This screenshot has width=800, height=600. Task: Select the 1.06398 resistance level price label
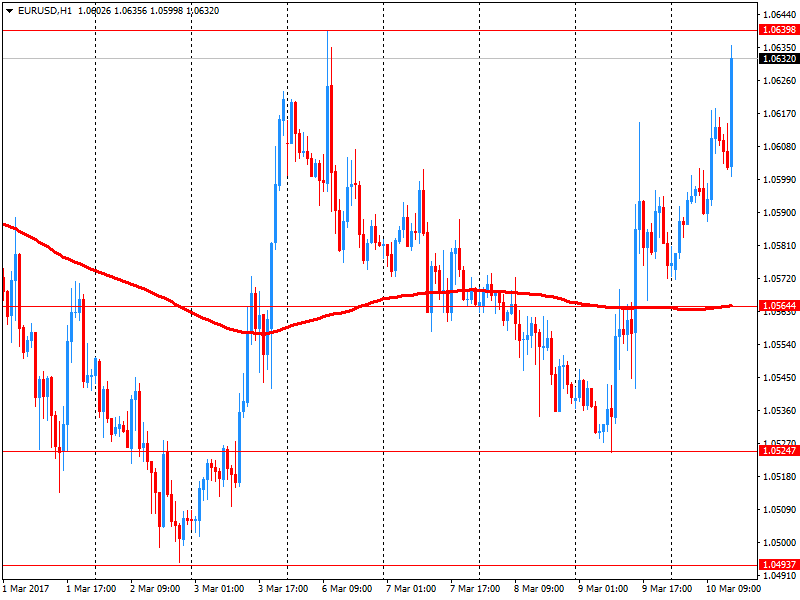point(779,30)
